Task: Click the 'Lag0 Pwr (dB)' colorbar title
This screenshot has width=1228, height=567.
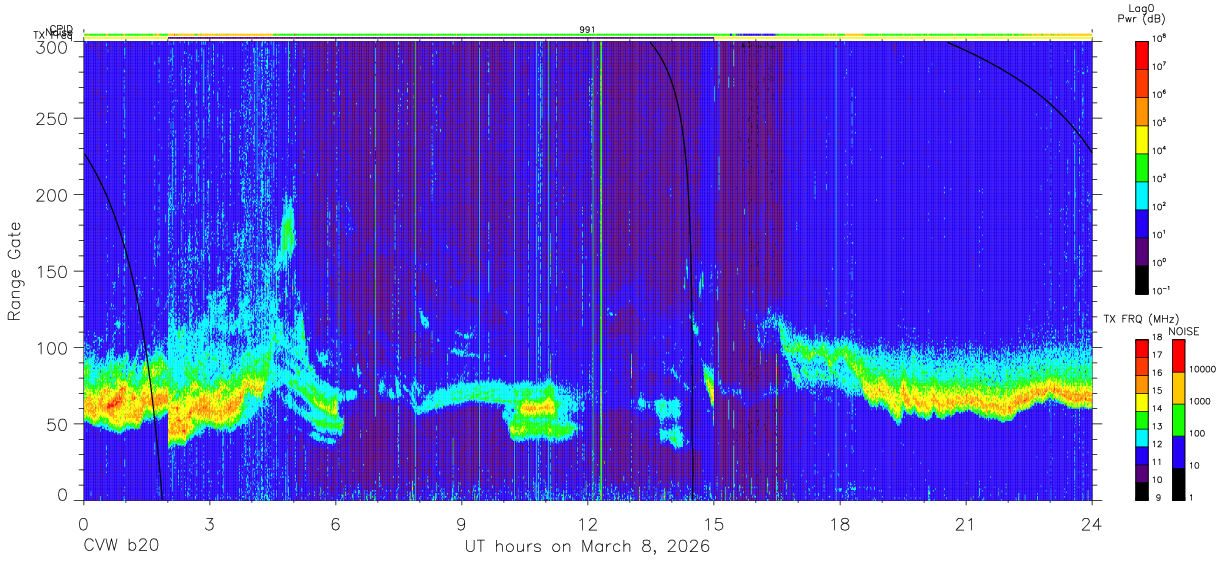Action: tap(1143, 13)
